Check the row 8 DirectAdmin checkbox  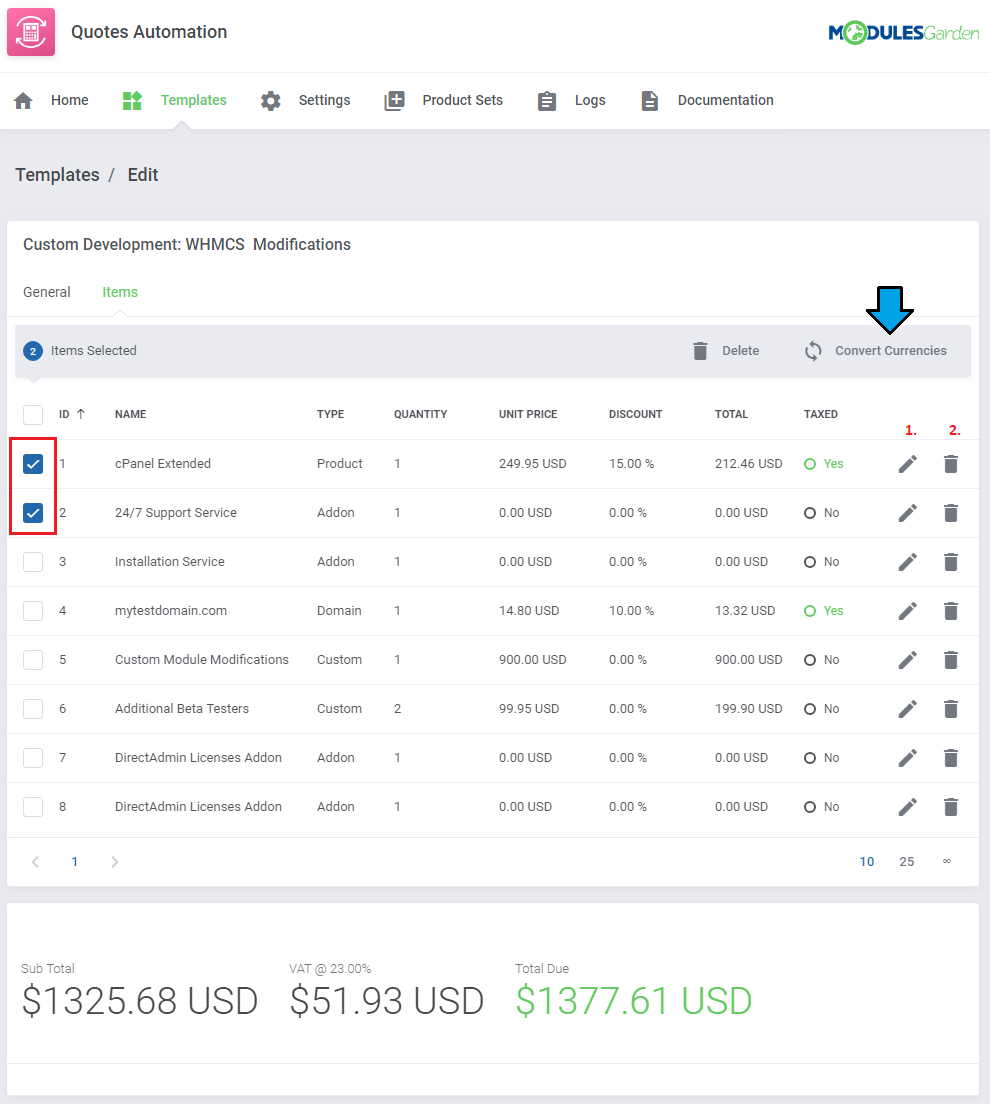click(33, 807)
